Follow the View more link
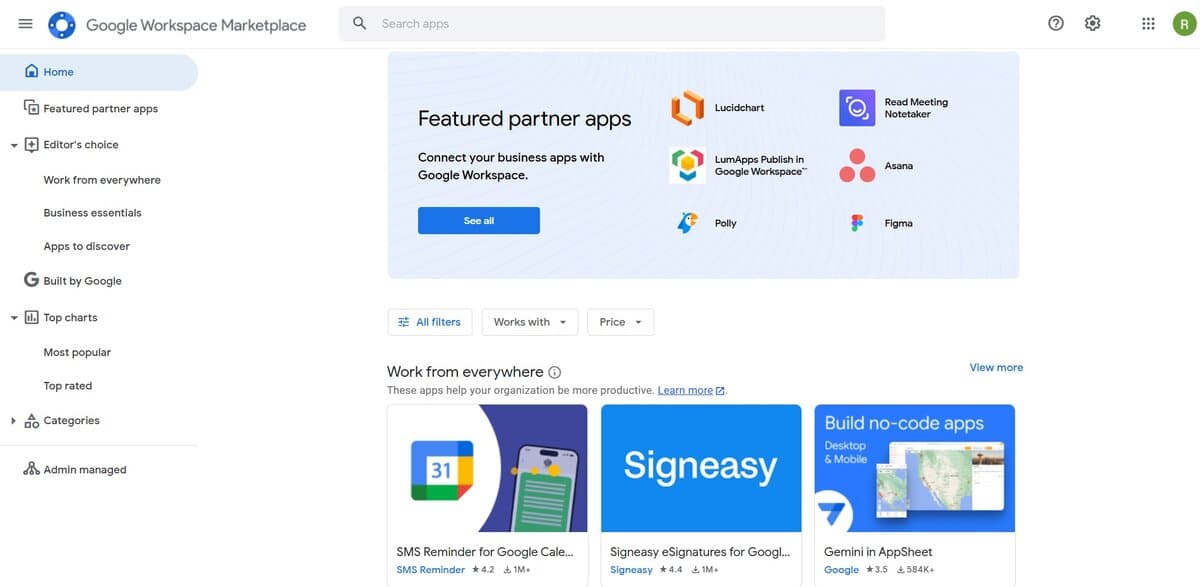 coord(996,368)
